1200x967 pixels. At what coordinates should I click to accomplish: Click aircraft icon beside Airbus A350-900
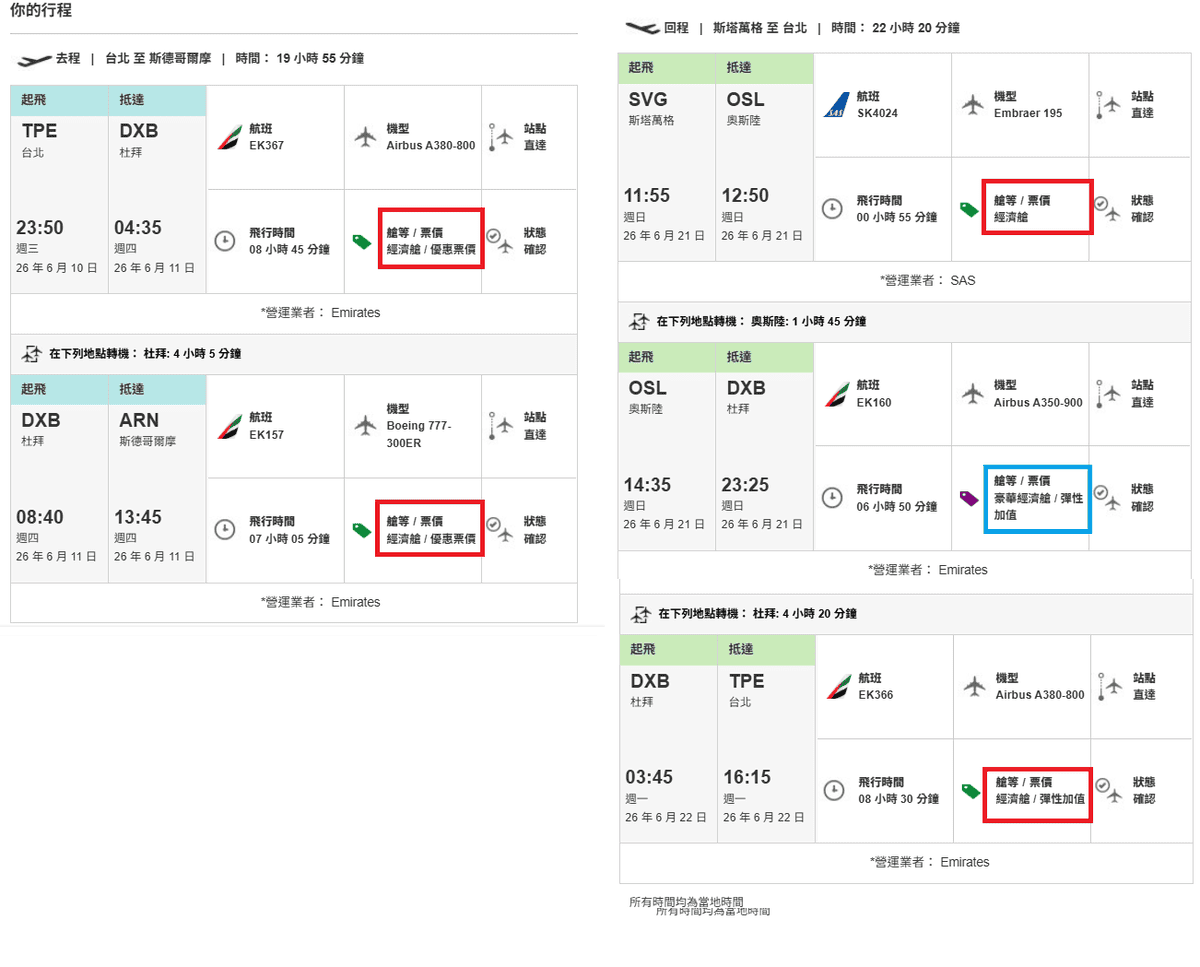[x=972, y=394]
